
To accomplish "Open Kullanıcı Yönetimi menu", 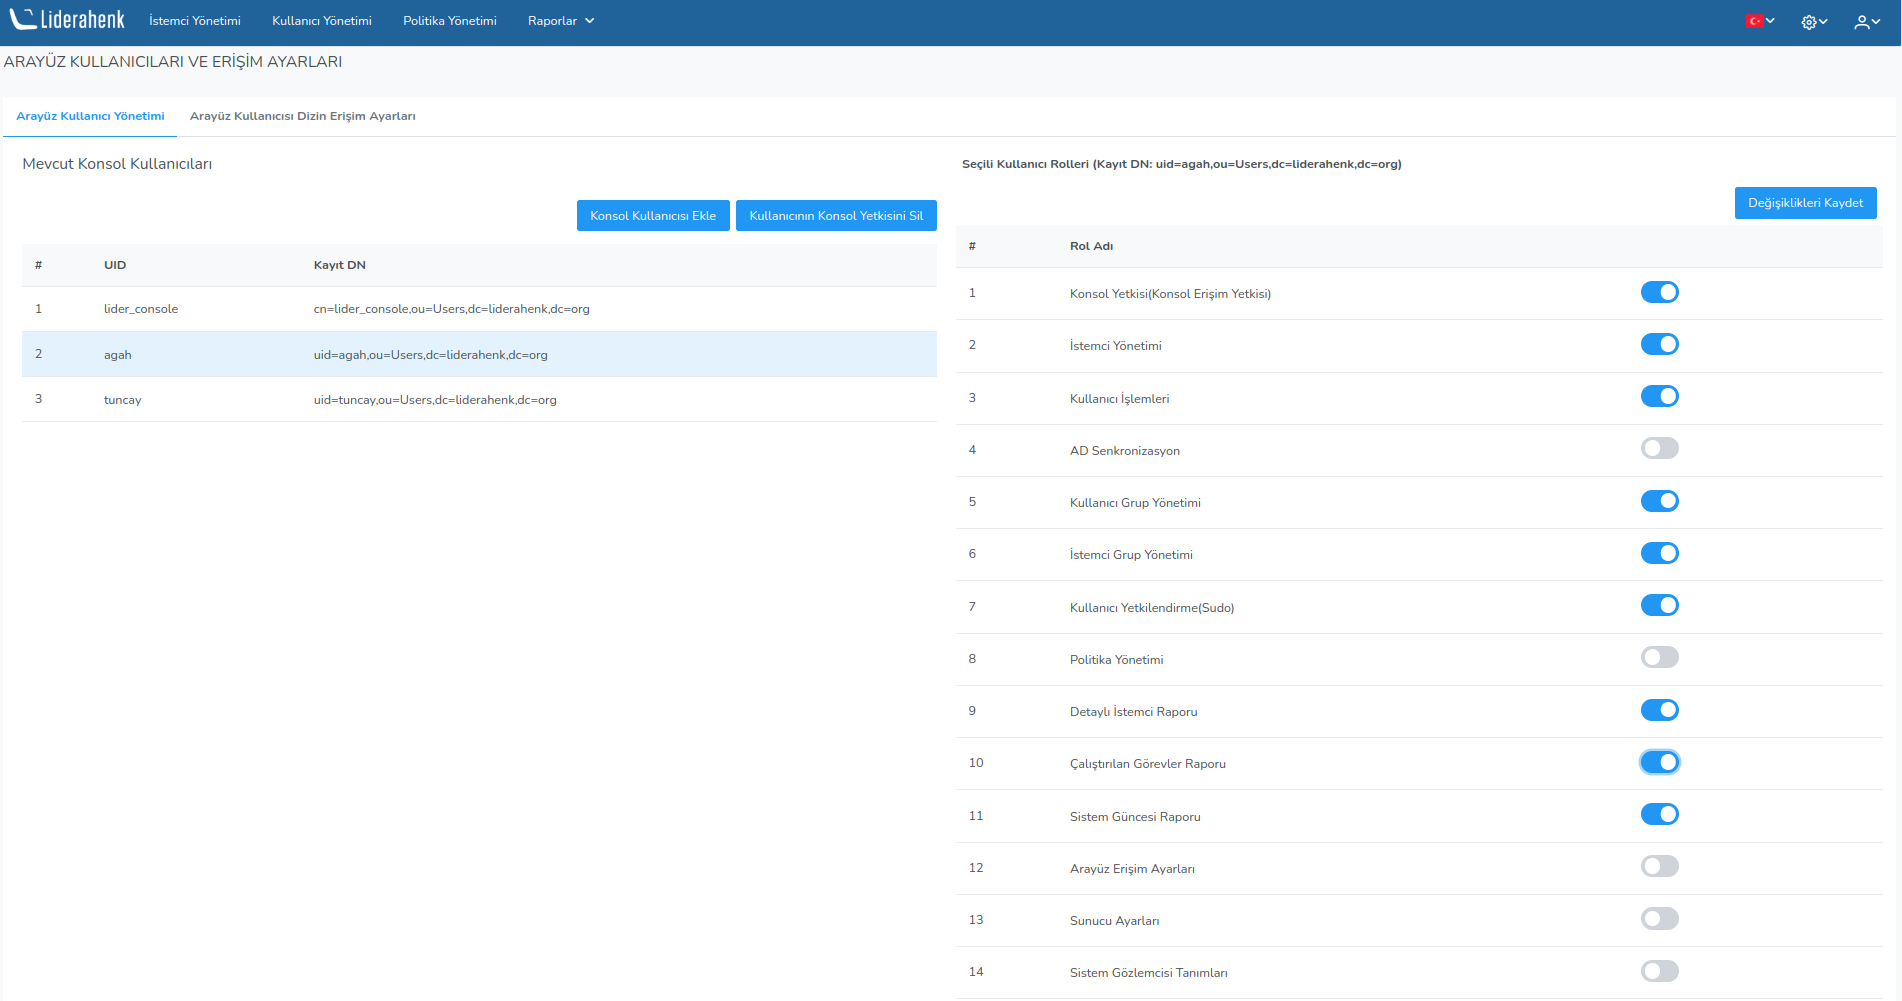I will coord(322,21).
